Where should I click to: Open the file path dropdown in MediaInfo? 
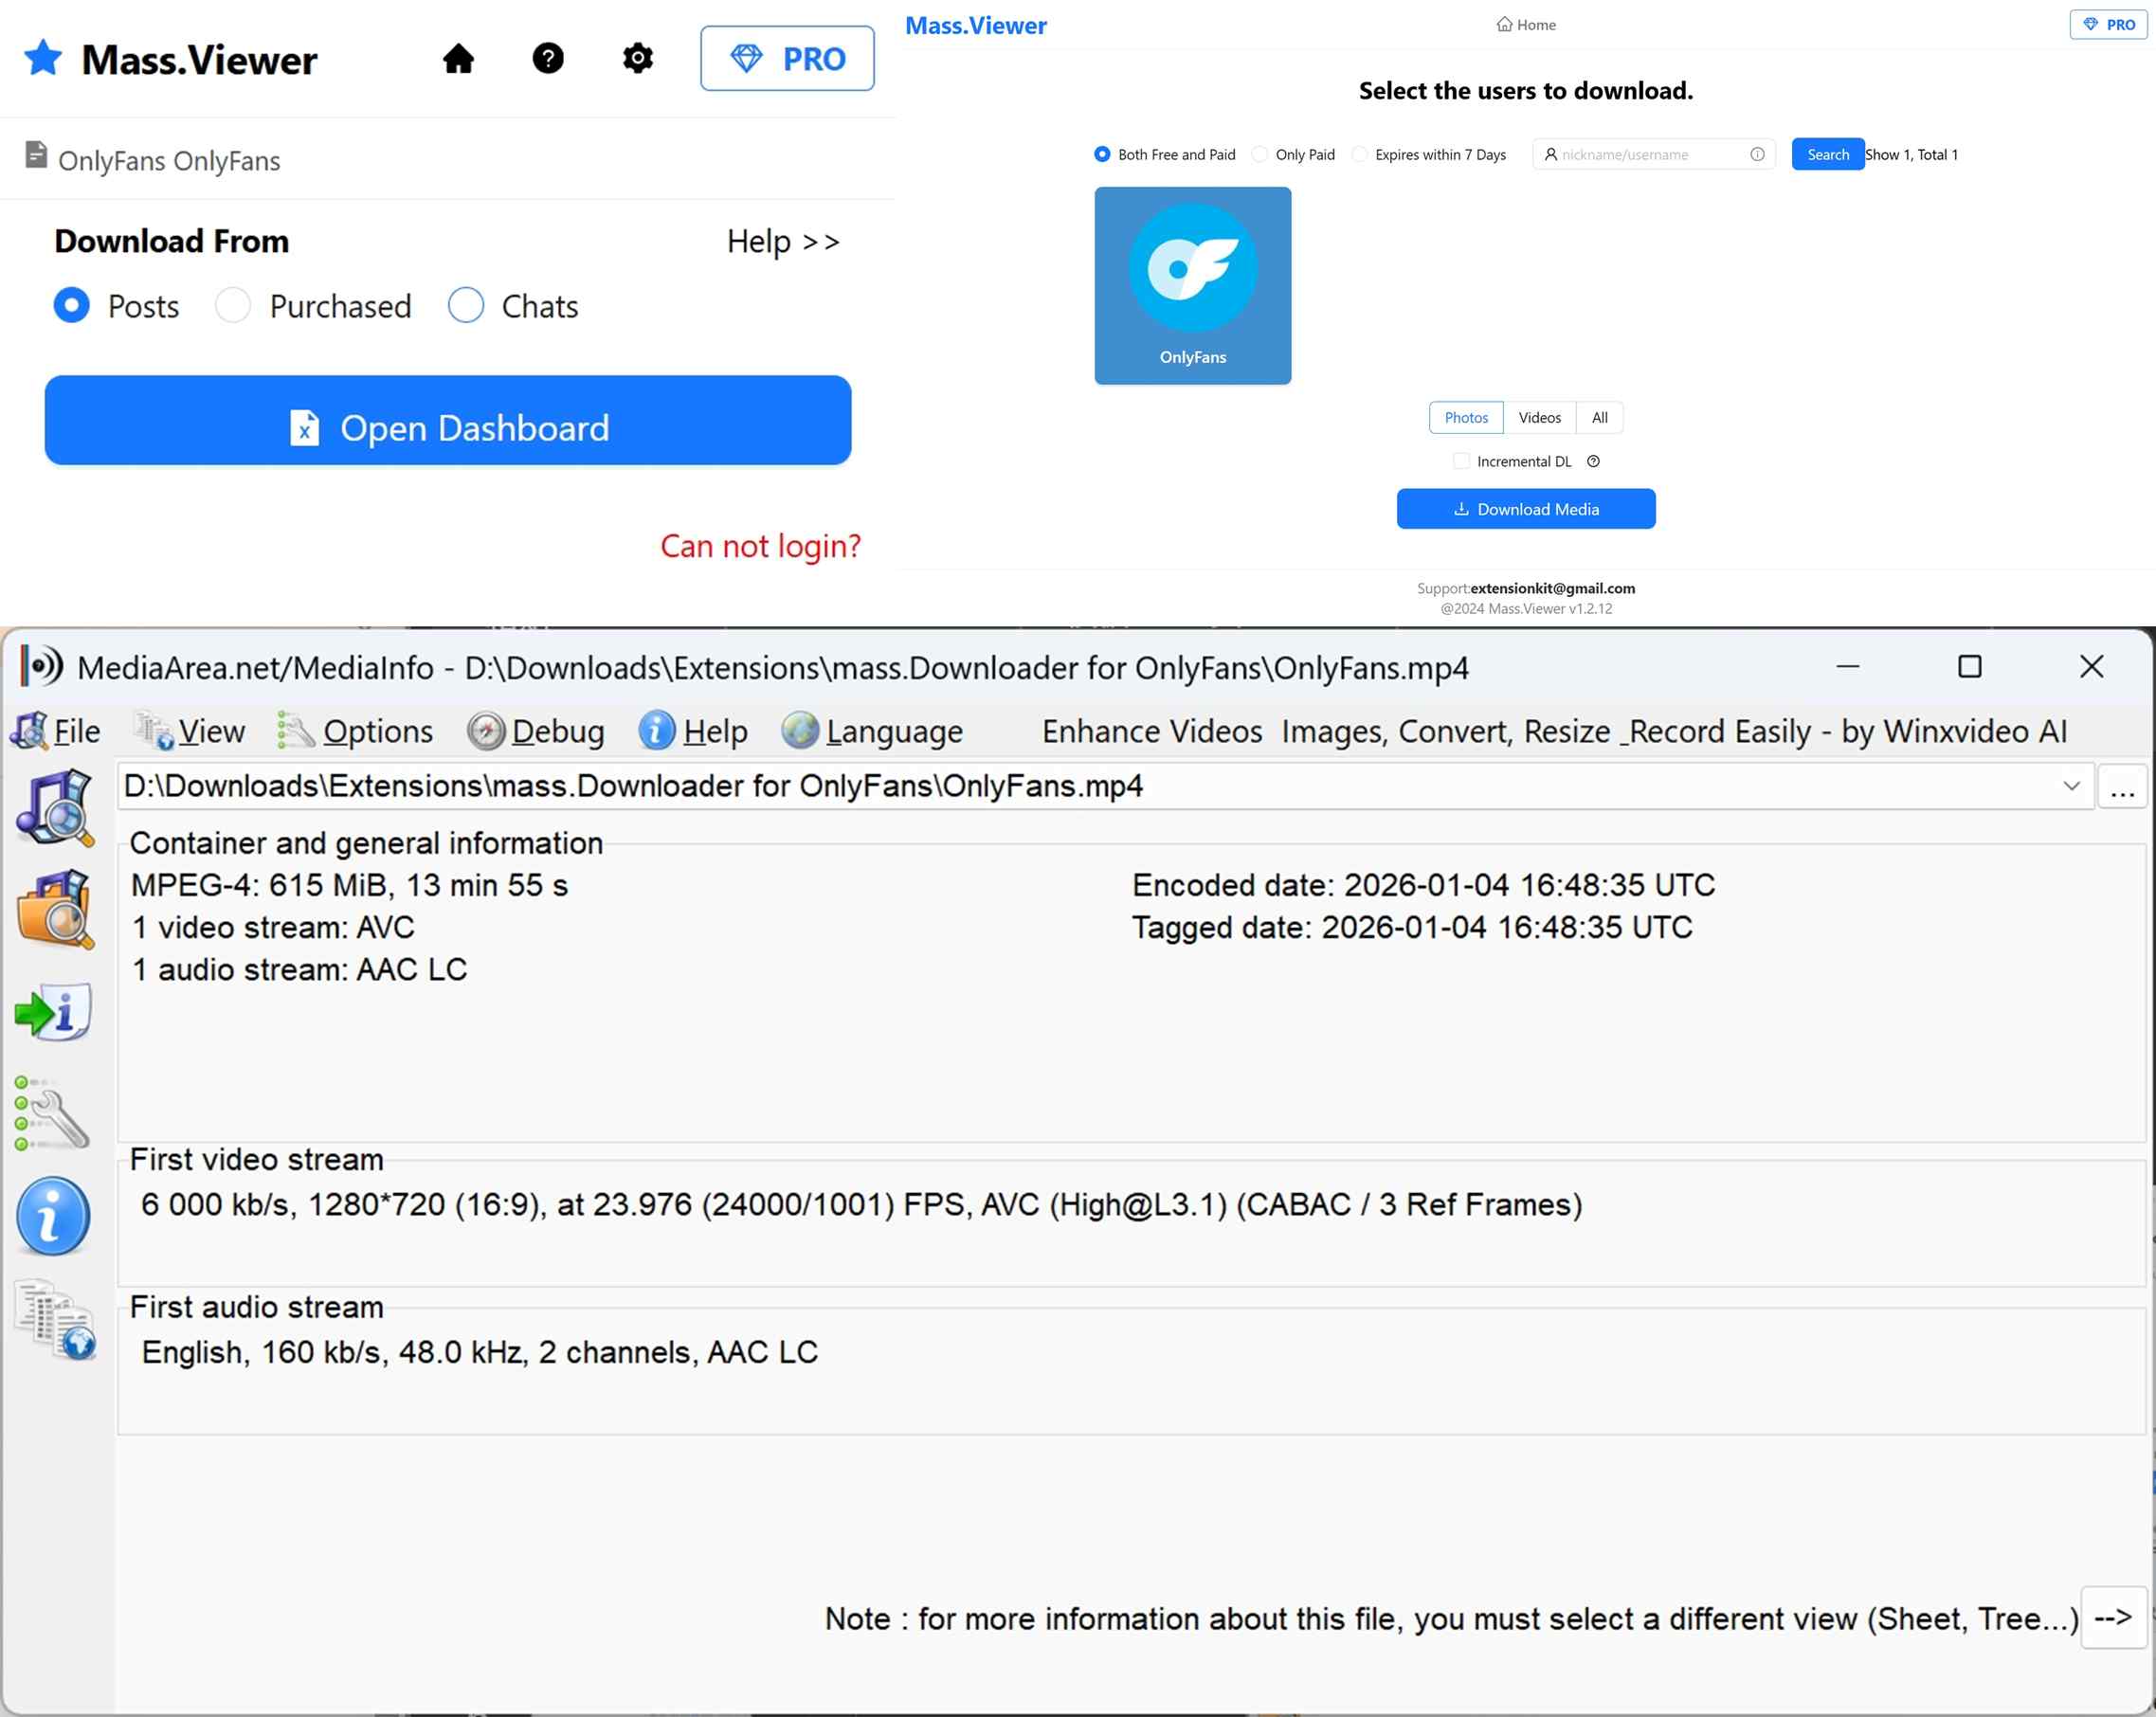pyautogui.click(x=2071, y=786)
